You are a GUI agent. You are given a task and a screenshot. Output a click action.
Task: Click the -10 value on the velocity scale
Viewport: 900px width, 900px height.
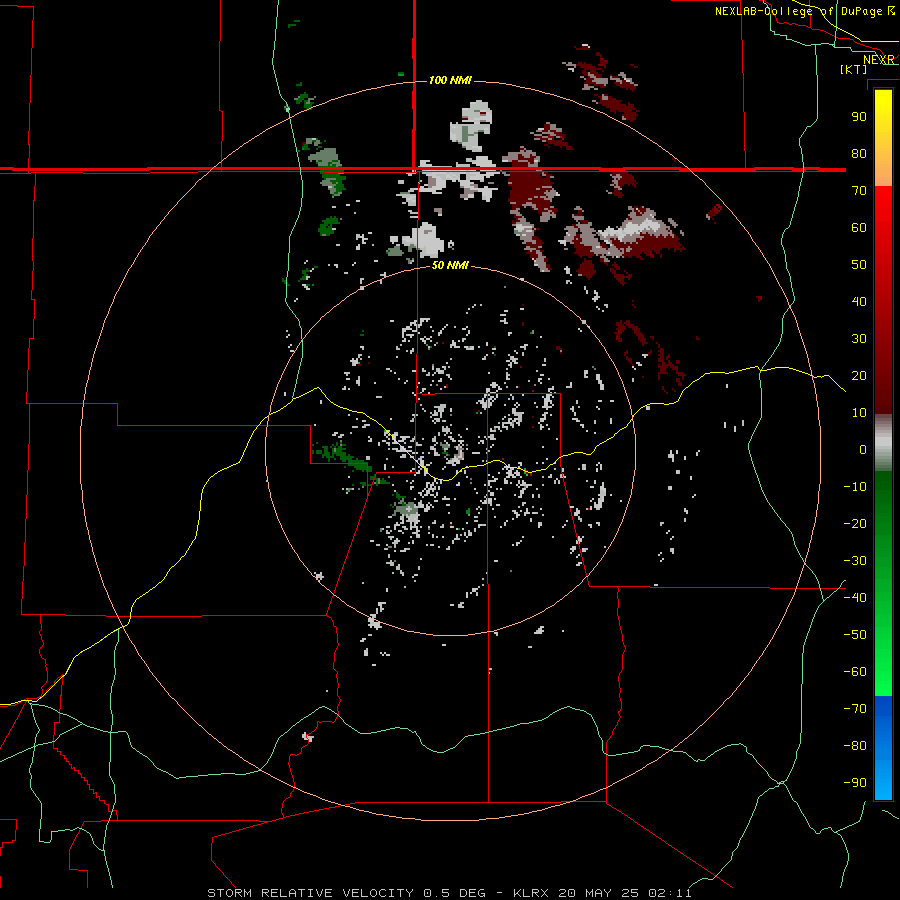point(855,487)
